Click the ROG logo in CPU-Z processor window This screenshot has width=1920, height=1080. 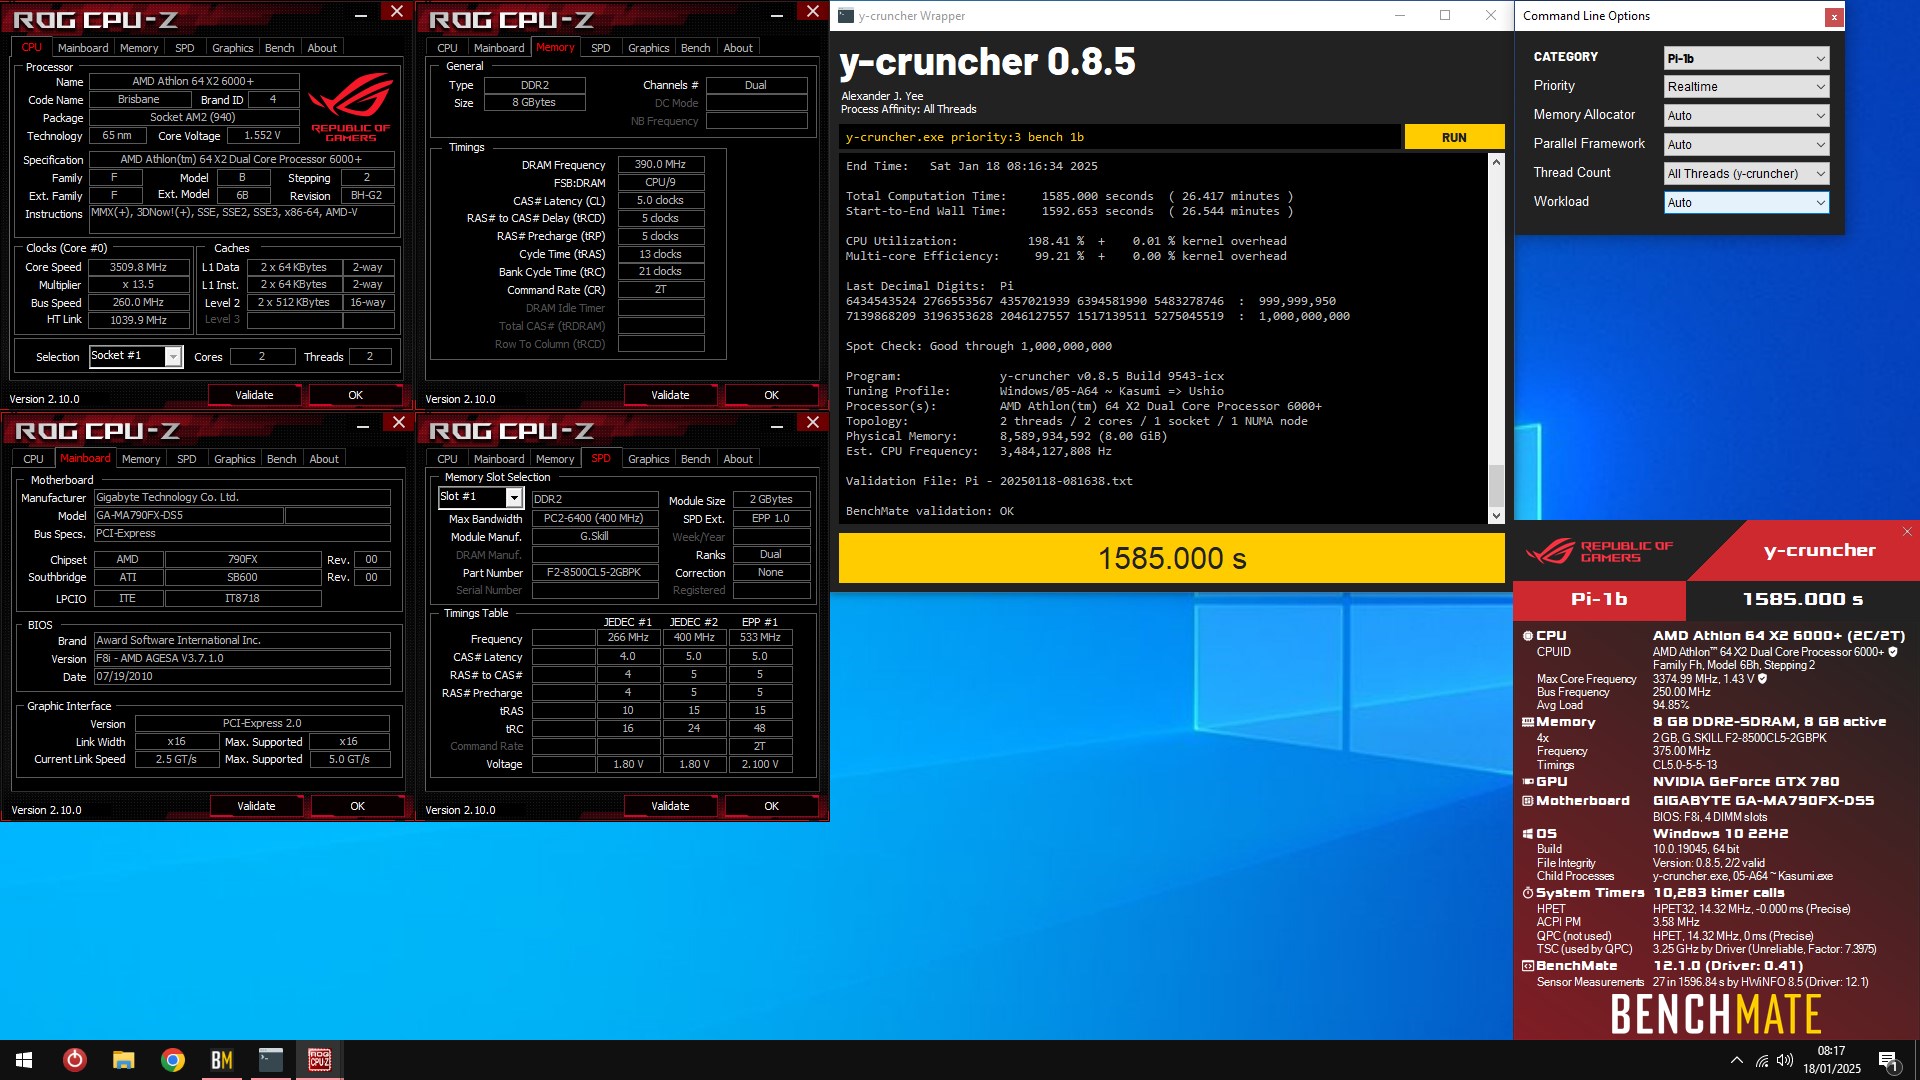click(x=350, y=106)
